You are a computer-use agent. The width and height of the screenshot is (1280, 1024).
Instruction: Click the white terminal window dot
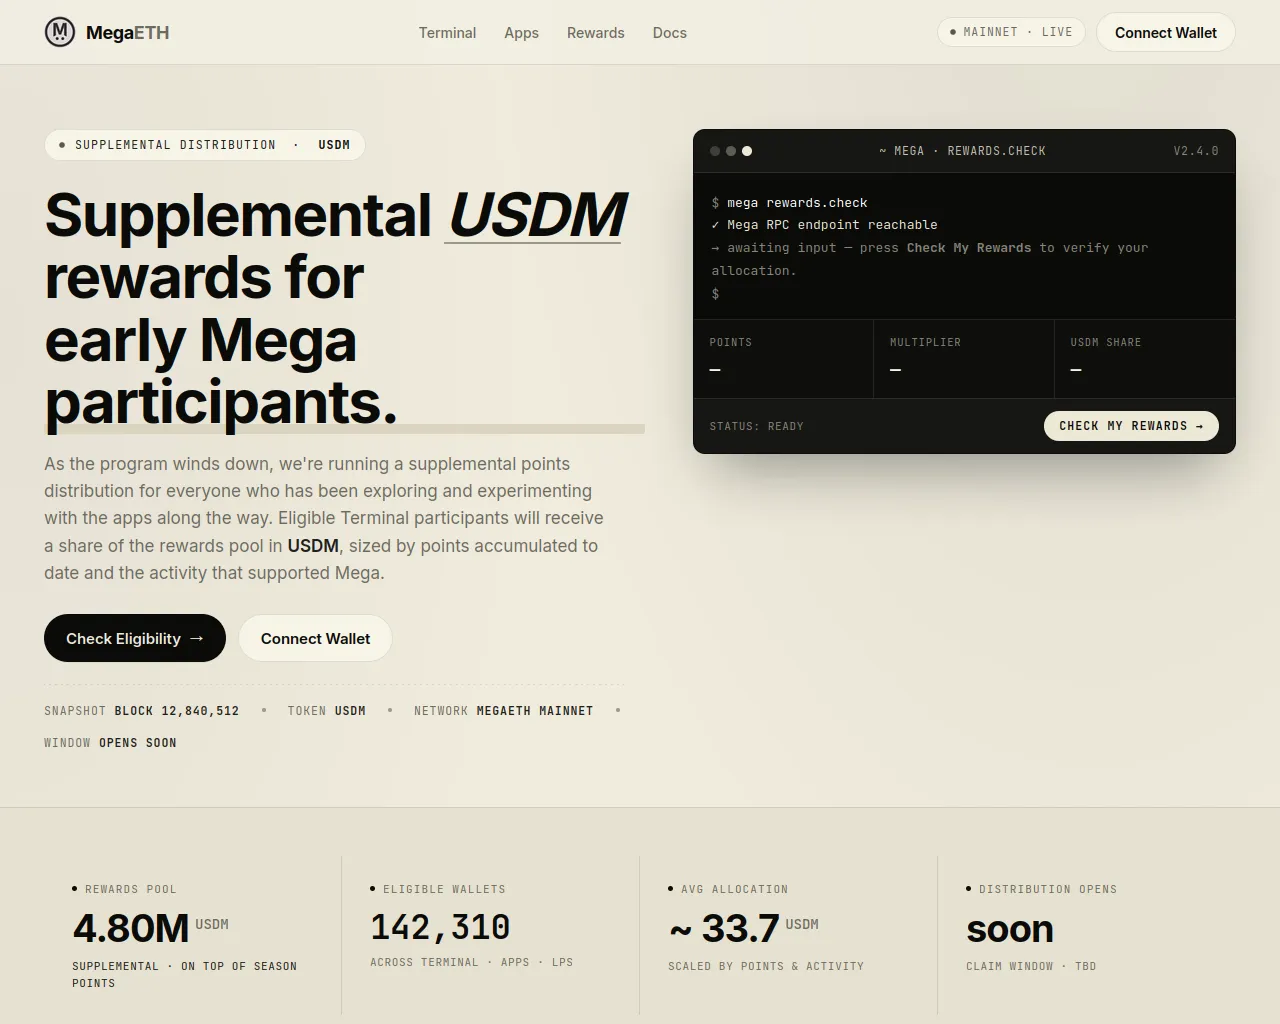(x=747, y=151)
